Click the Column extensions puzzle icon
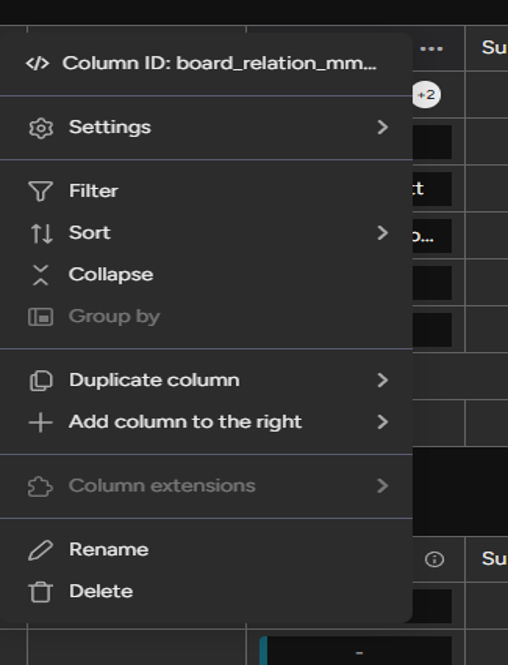 click(41, 486)
